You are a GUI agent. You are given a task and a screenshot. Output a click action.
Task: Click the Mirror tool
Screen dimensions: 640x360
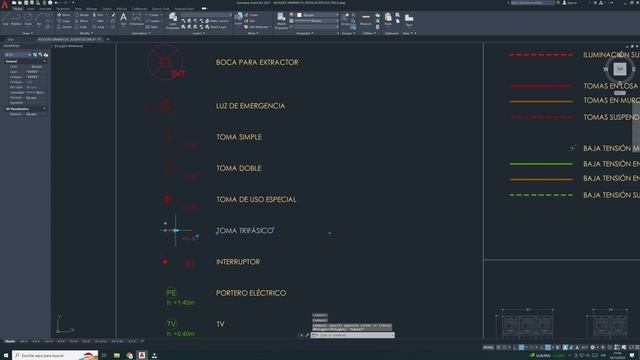82,21
